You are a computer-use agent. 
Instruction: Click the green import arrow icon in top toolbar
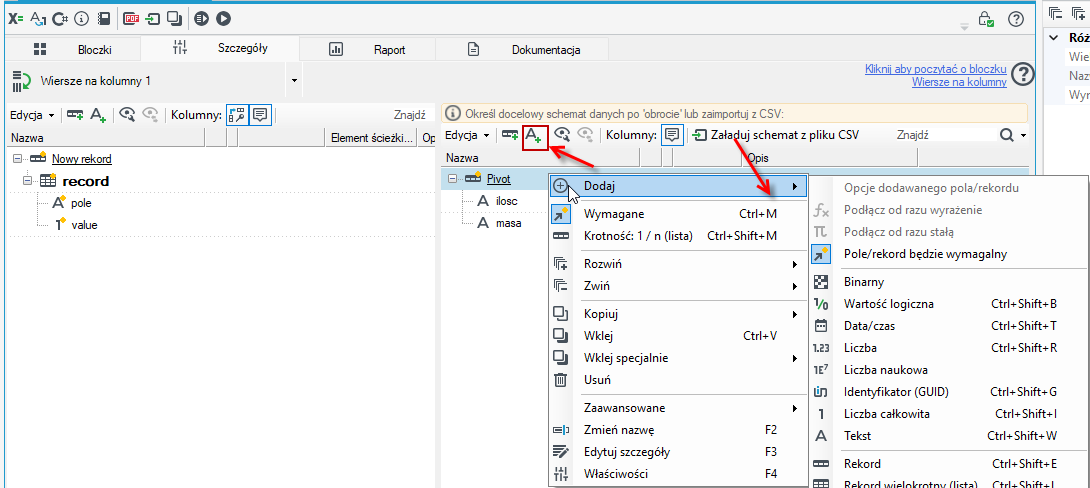coord(153,19)
